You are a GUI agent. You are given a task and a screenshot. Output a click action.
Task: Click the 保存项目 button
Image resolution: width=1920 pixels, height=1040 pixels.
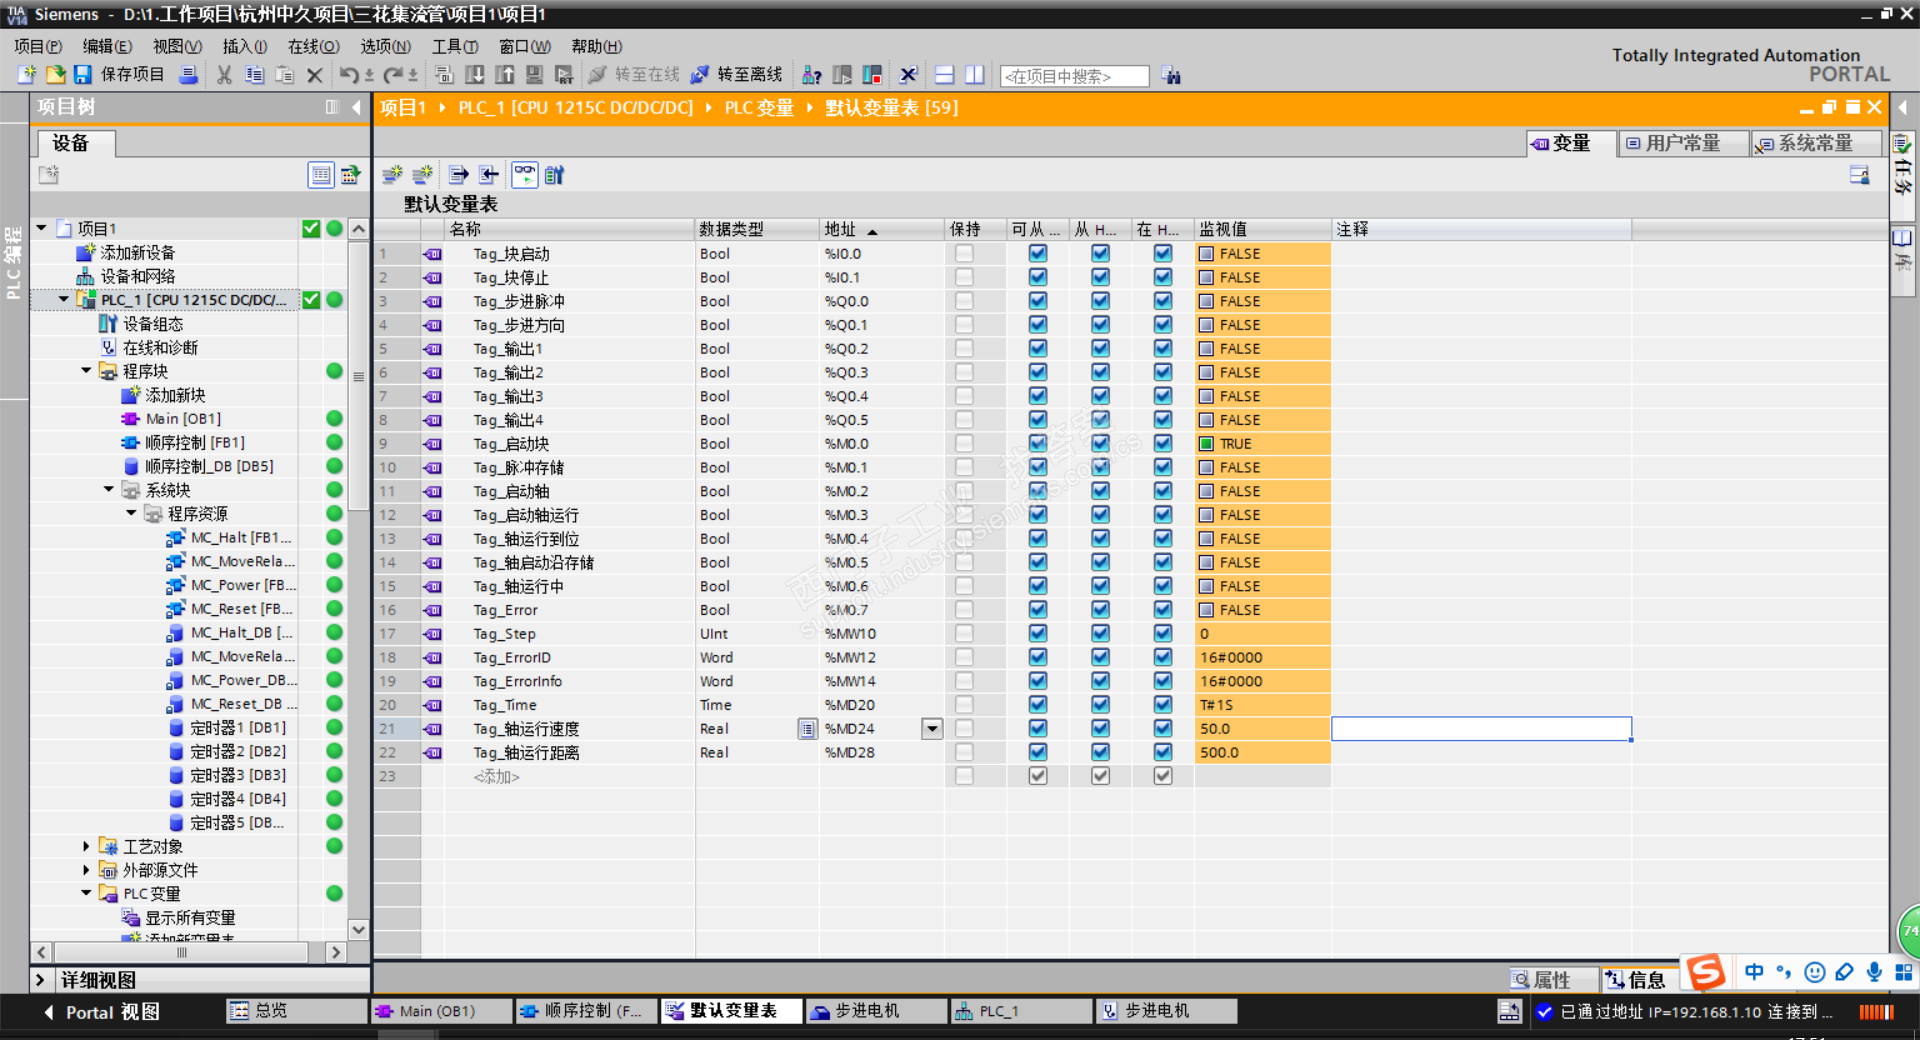120,75
